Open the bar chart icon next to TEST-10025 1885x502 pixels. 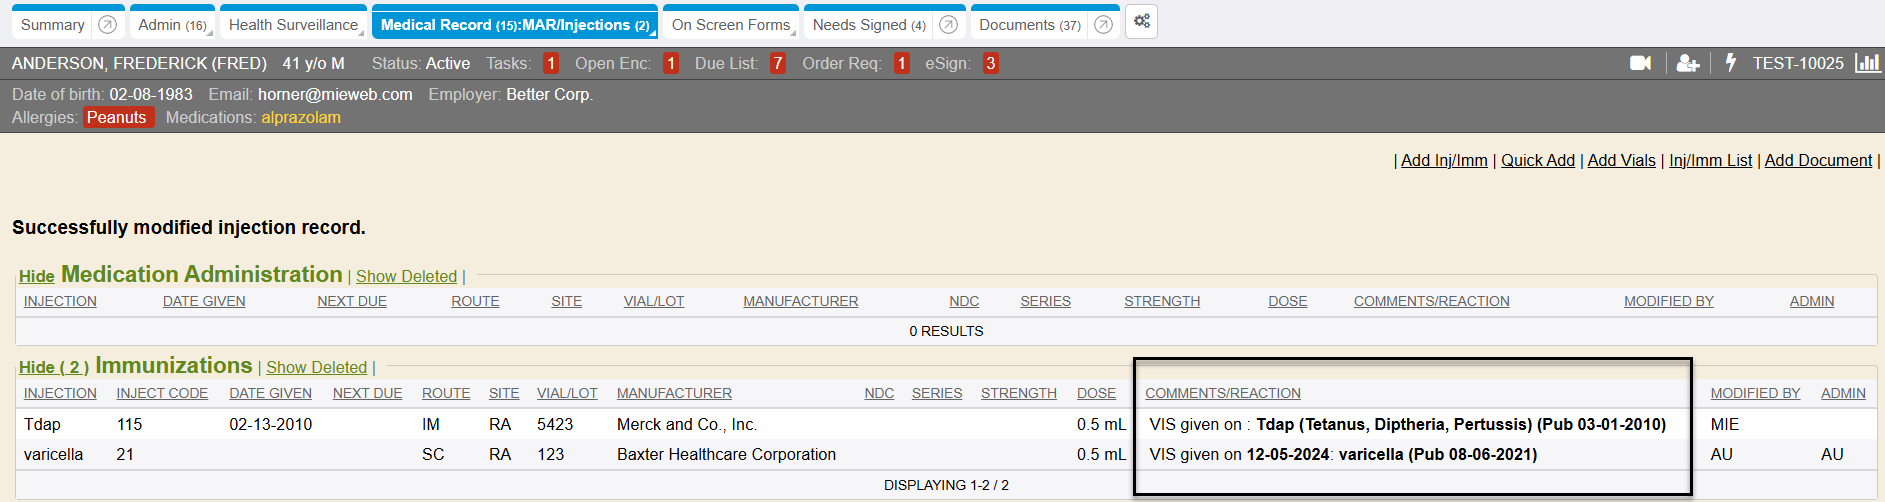tap(1867, 63)
